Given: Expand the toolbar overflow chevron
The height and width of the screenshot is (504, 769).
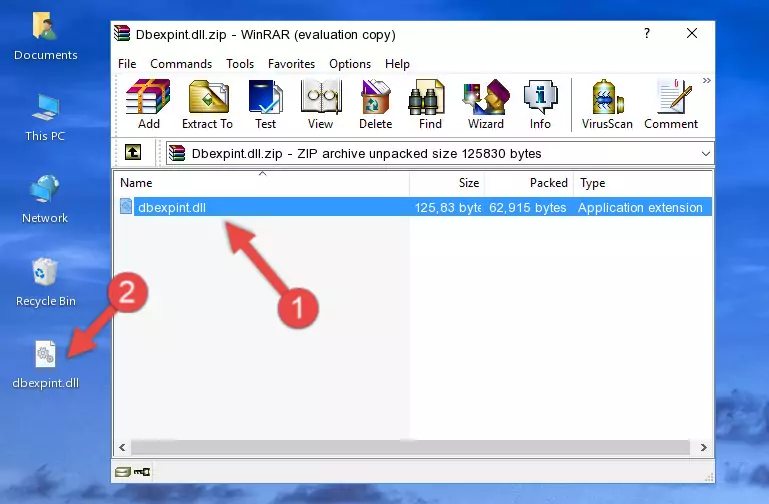Looking at the screenshot, I should click(x=706, y=80).
